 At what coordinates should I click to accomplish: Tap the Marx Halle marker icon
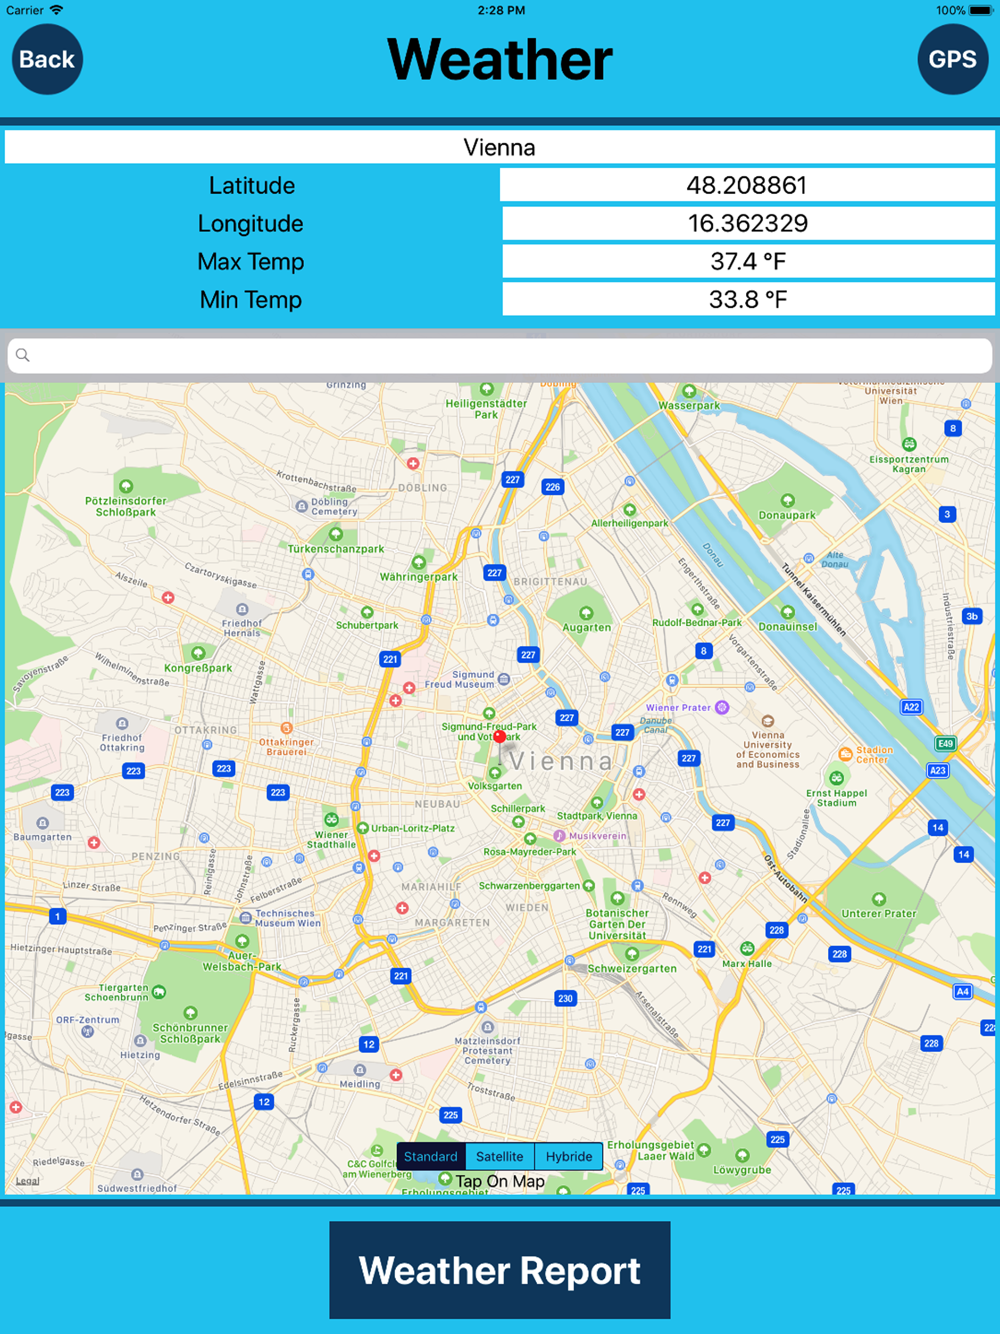tap(747, 948)
